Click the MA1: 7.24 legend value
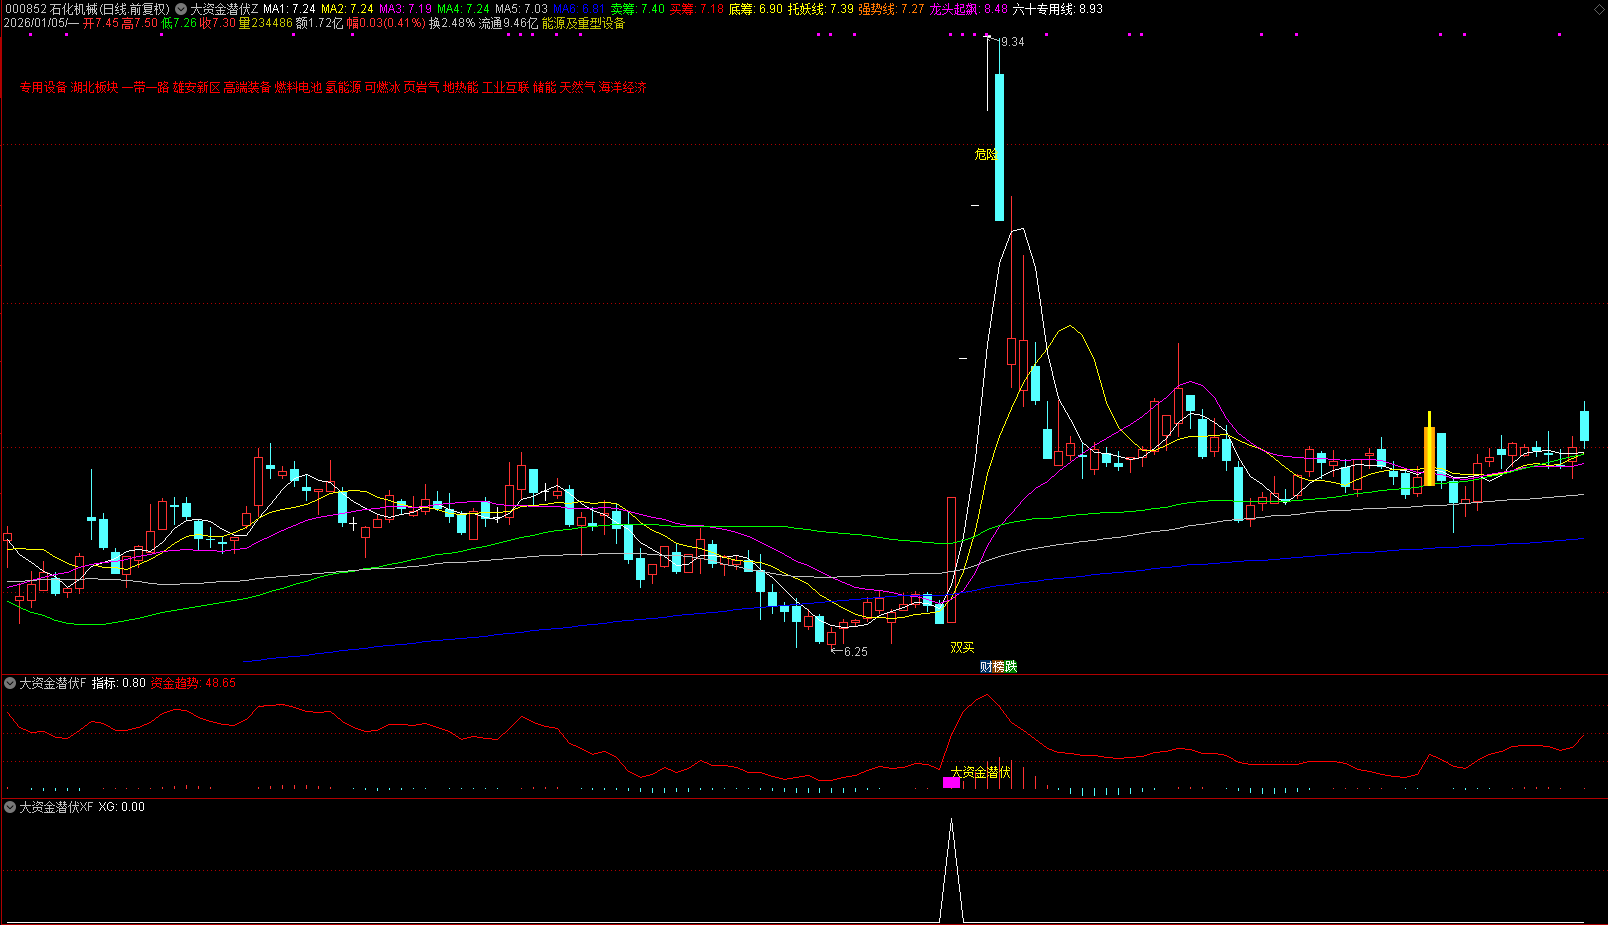 (x=289, y=9)
